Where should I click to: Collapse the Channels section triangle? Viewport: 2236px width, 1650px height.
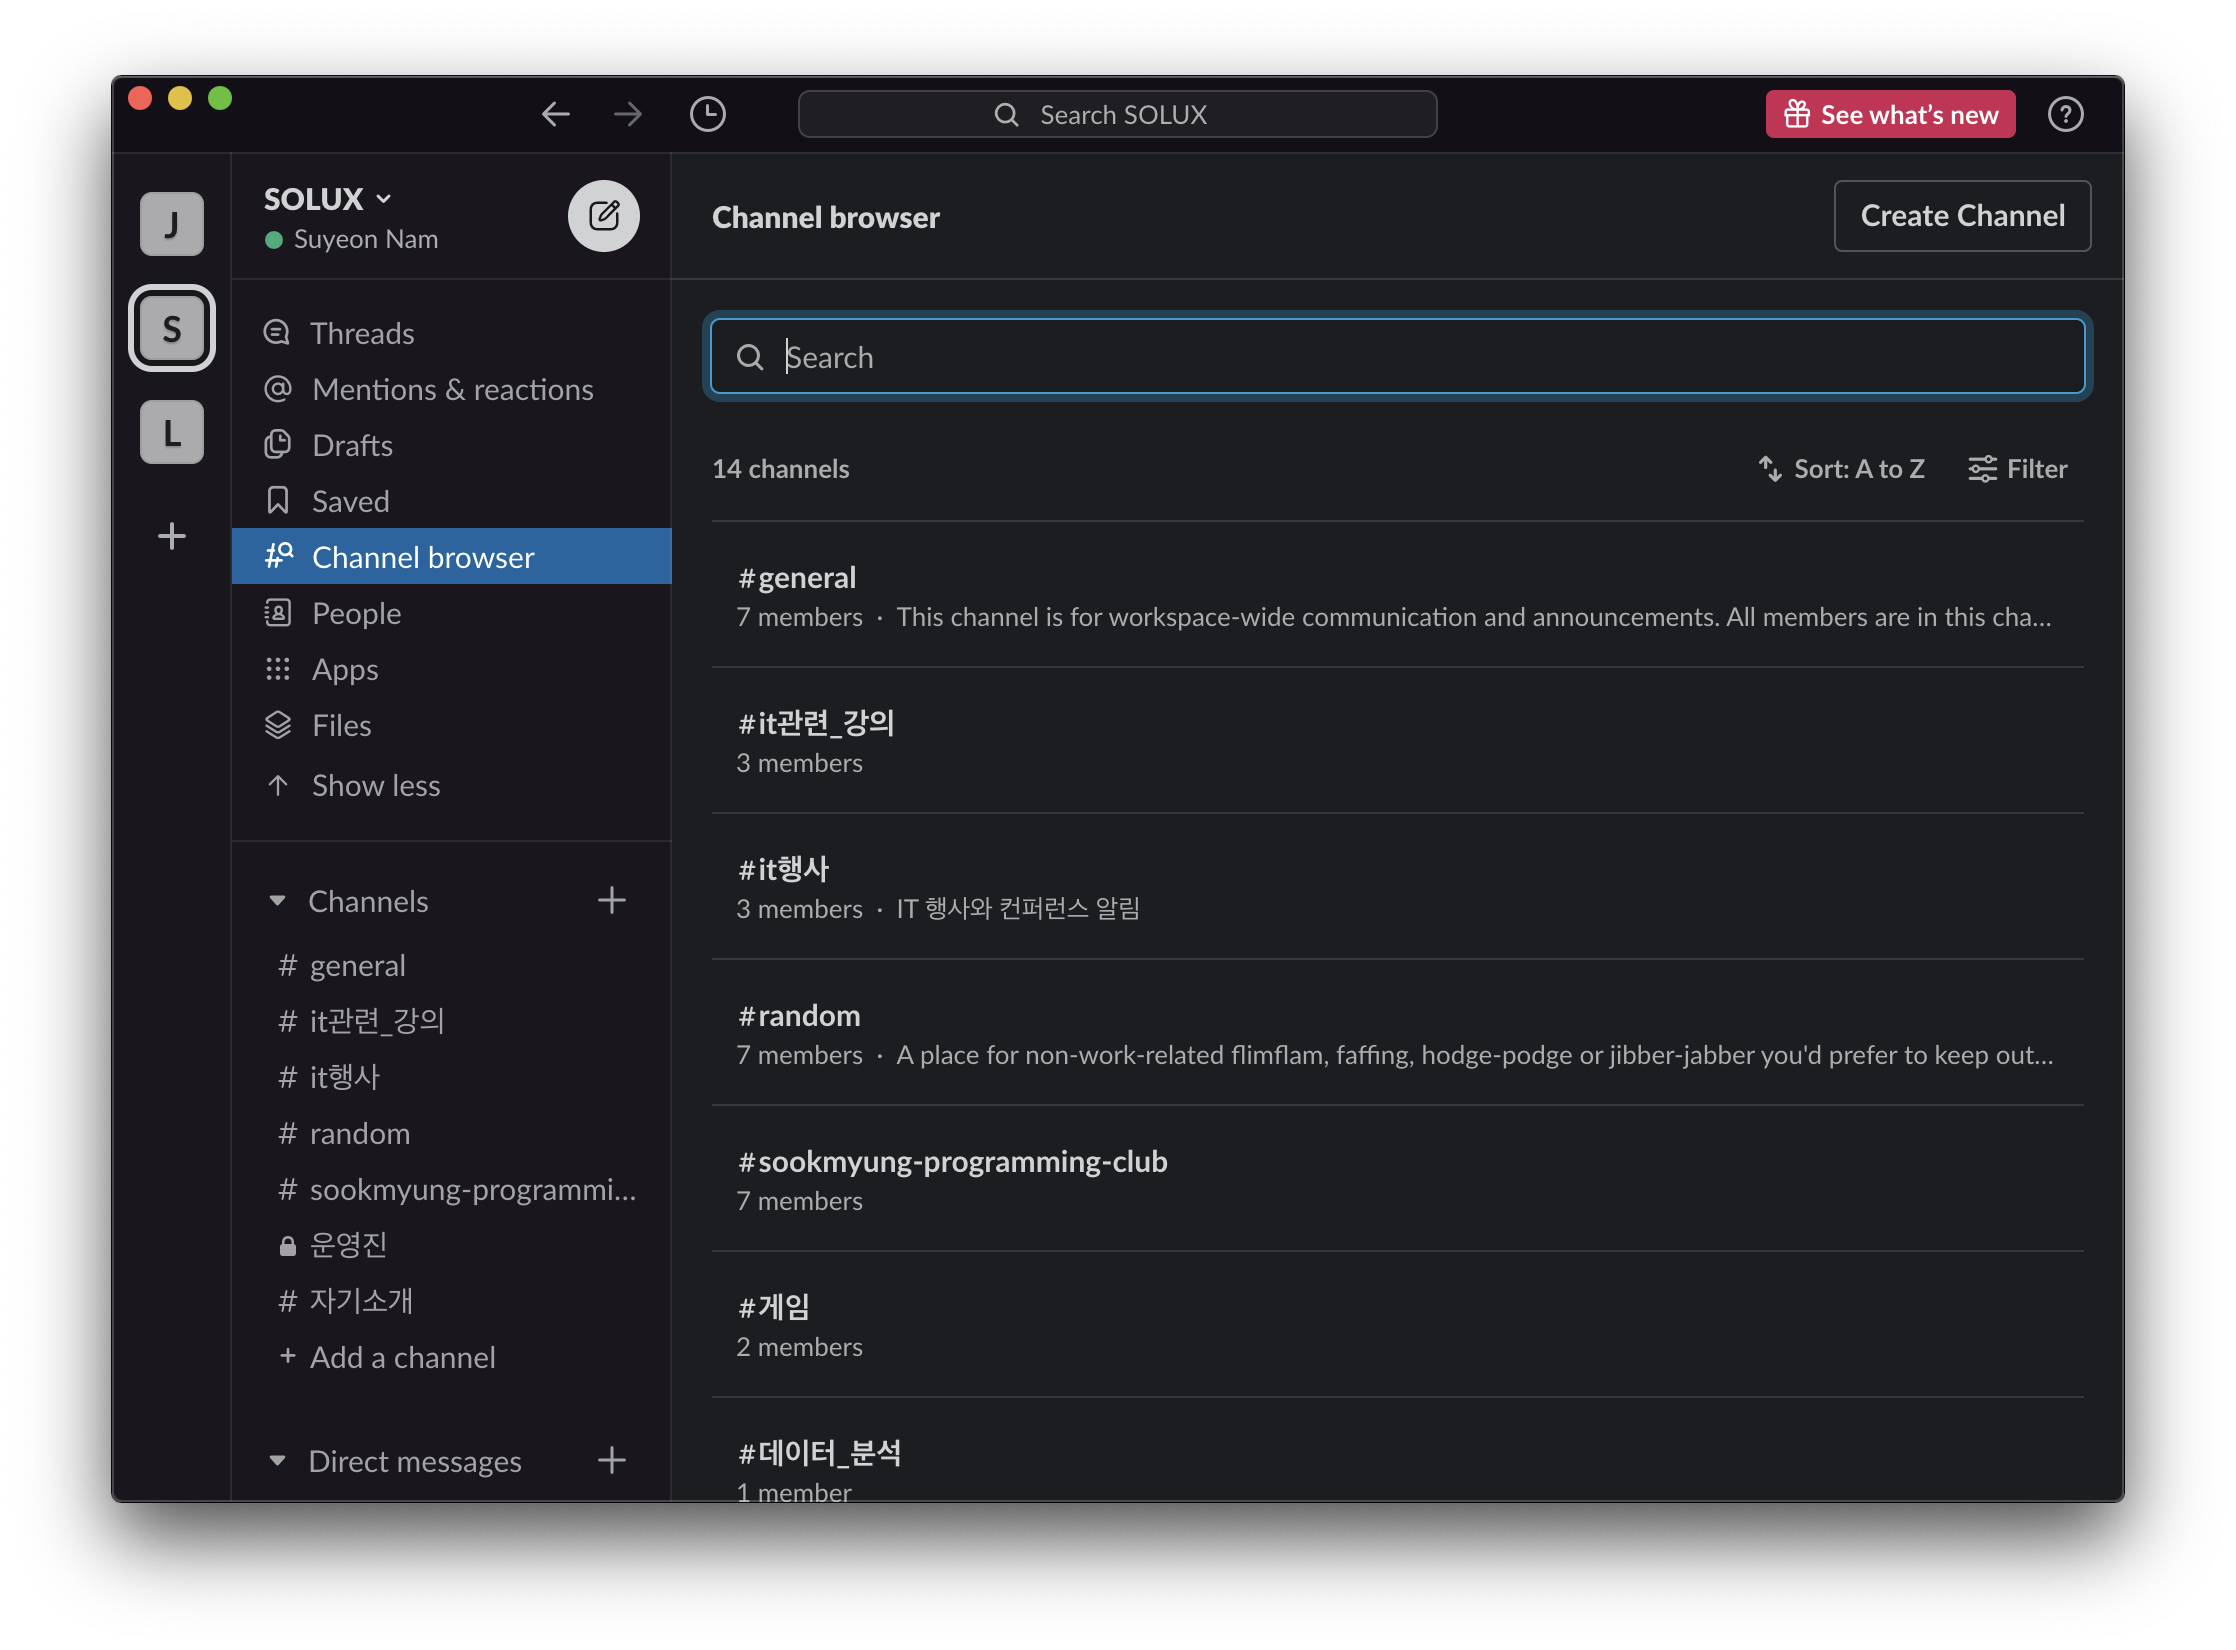coord(278,901)
